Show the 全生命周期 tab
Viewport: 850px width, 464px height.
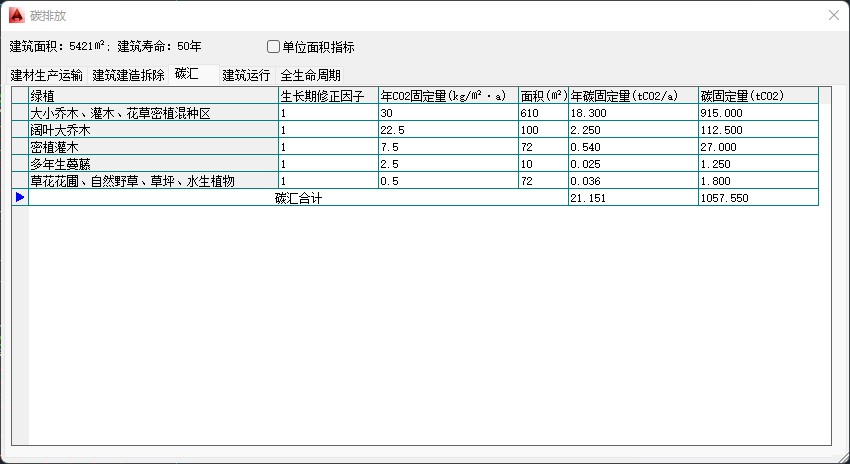(310, 75)
